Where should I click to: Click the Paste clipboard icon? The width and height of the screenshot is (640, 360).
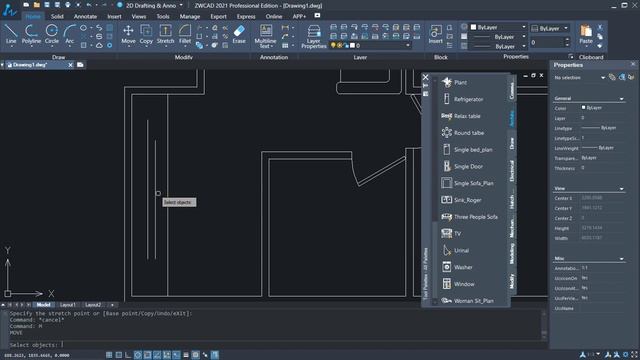[586, 34]
